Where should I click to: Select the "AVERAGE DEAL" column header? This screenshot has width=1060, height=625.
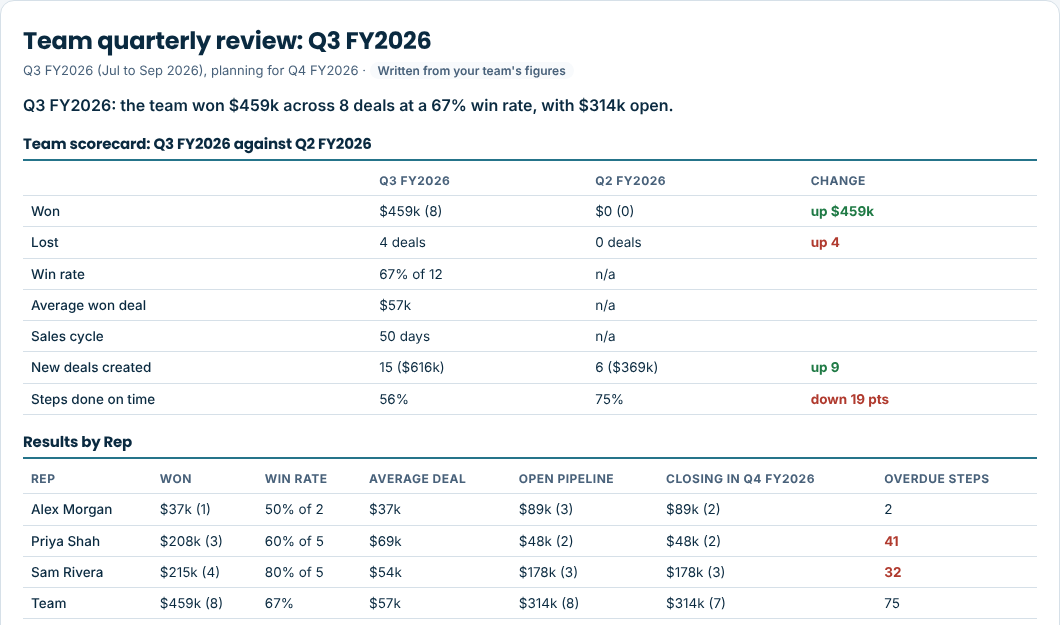tap(417, 479)
